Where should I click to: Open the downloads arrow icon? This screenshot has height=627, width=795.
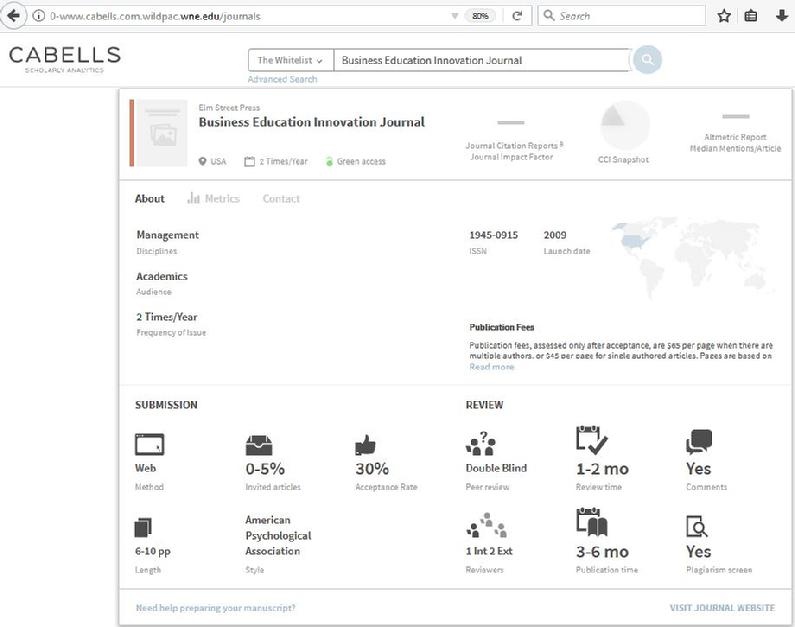[781, 16]
